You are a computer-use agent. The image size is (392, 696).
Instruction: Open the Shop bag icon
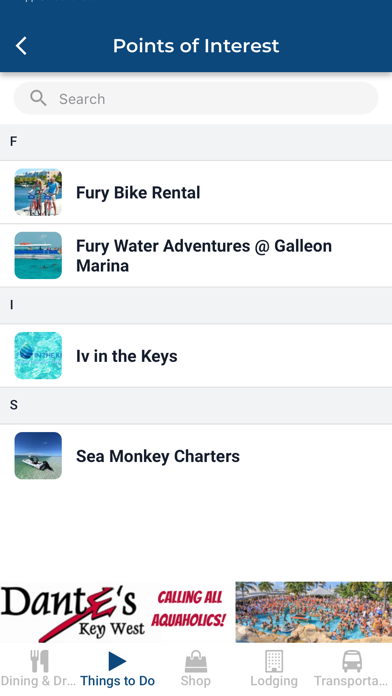[x=196, y=661]
